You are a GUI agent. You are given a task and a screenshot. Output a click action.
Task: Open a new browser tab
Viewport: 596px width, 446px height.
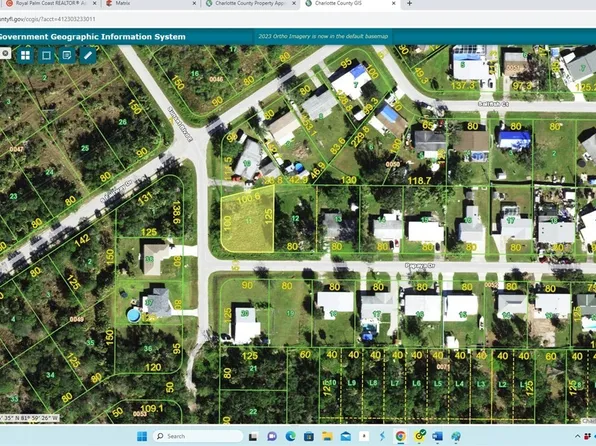tap(409, 3)
